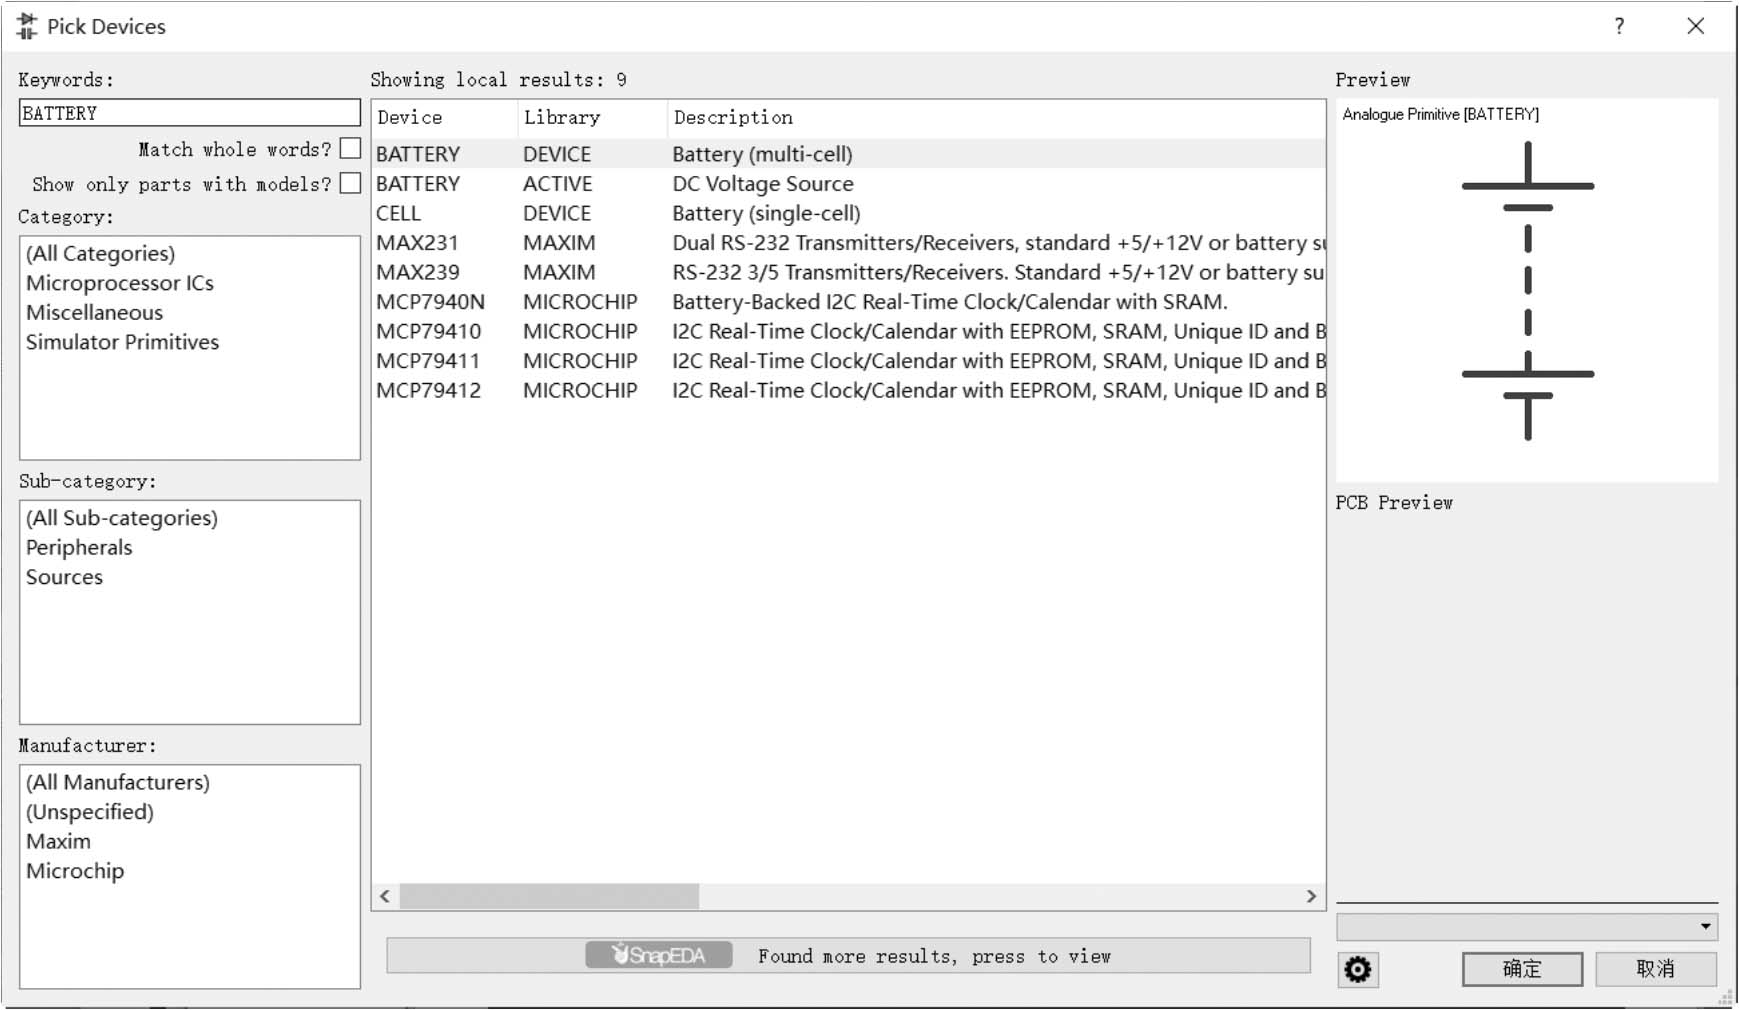Click the 取消 cancel button

point(1655,968)
